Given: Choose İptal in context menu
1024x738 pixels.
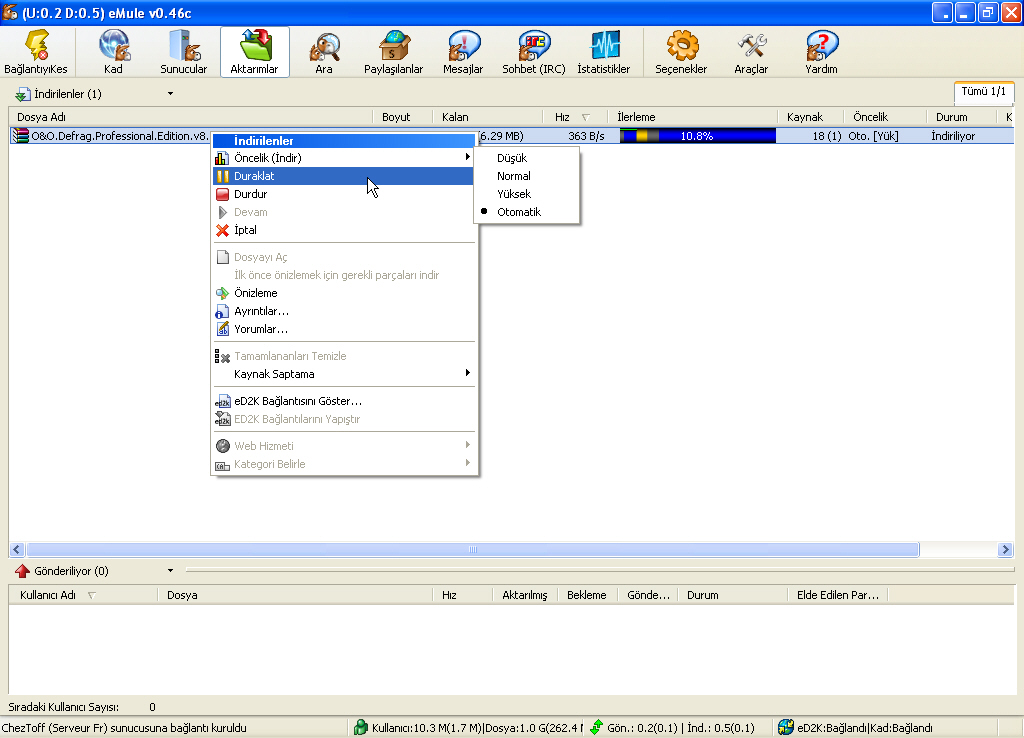Looking at the screenshot, I should [x=344, y=230].
